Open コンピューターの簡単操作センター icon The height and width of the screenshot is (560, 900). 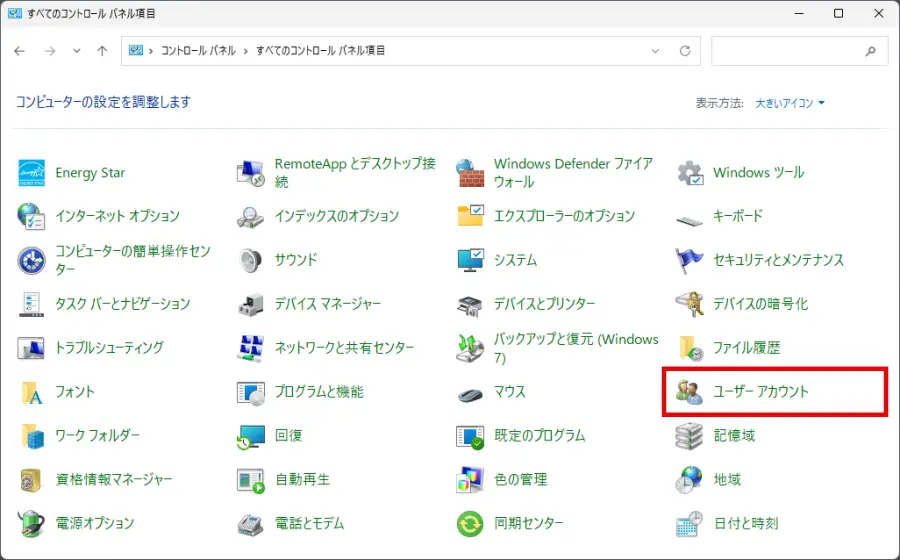pyautogui.click(x=31, y=260)
